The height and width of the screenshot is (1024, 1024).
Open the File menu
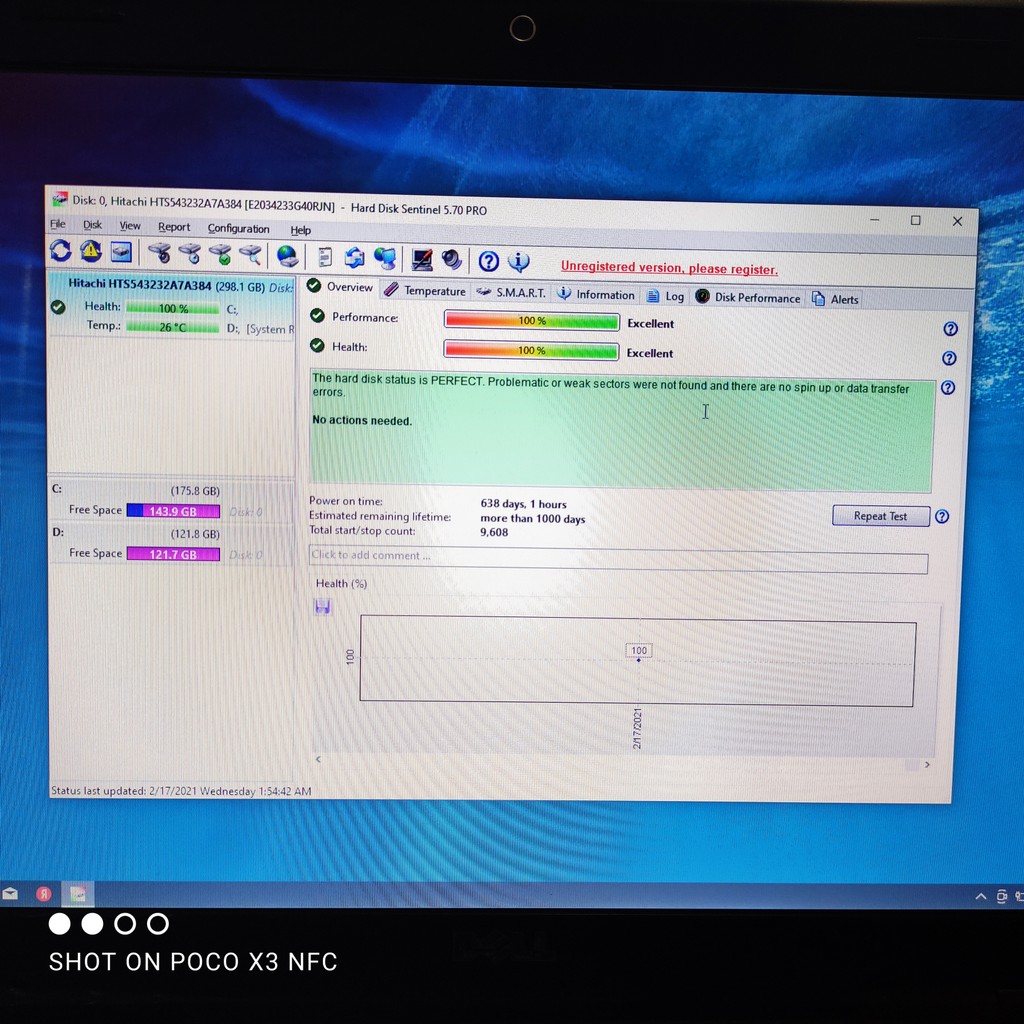58,224
